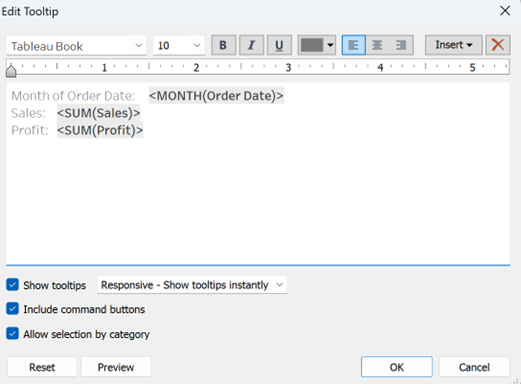
Task: Align tooltip text left
Action: point(354,45)
